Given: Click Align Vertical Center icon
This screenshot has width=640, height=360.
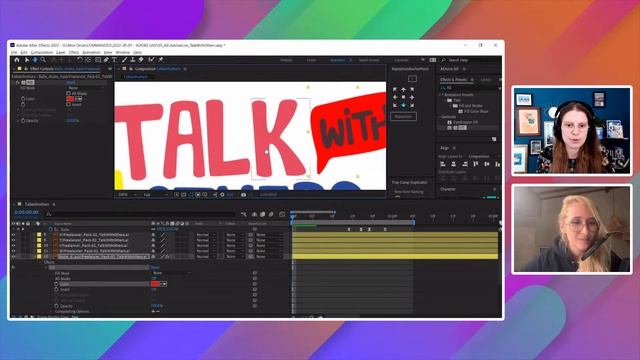Looking at the screenshot, I should tap(487, 164).
